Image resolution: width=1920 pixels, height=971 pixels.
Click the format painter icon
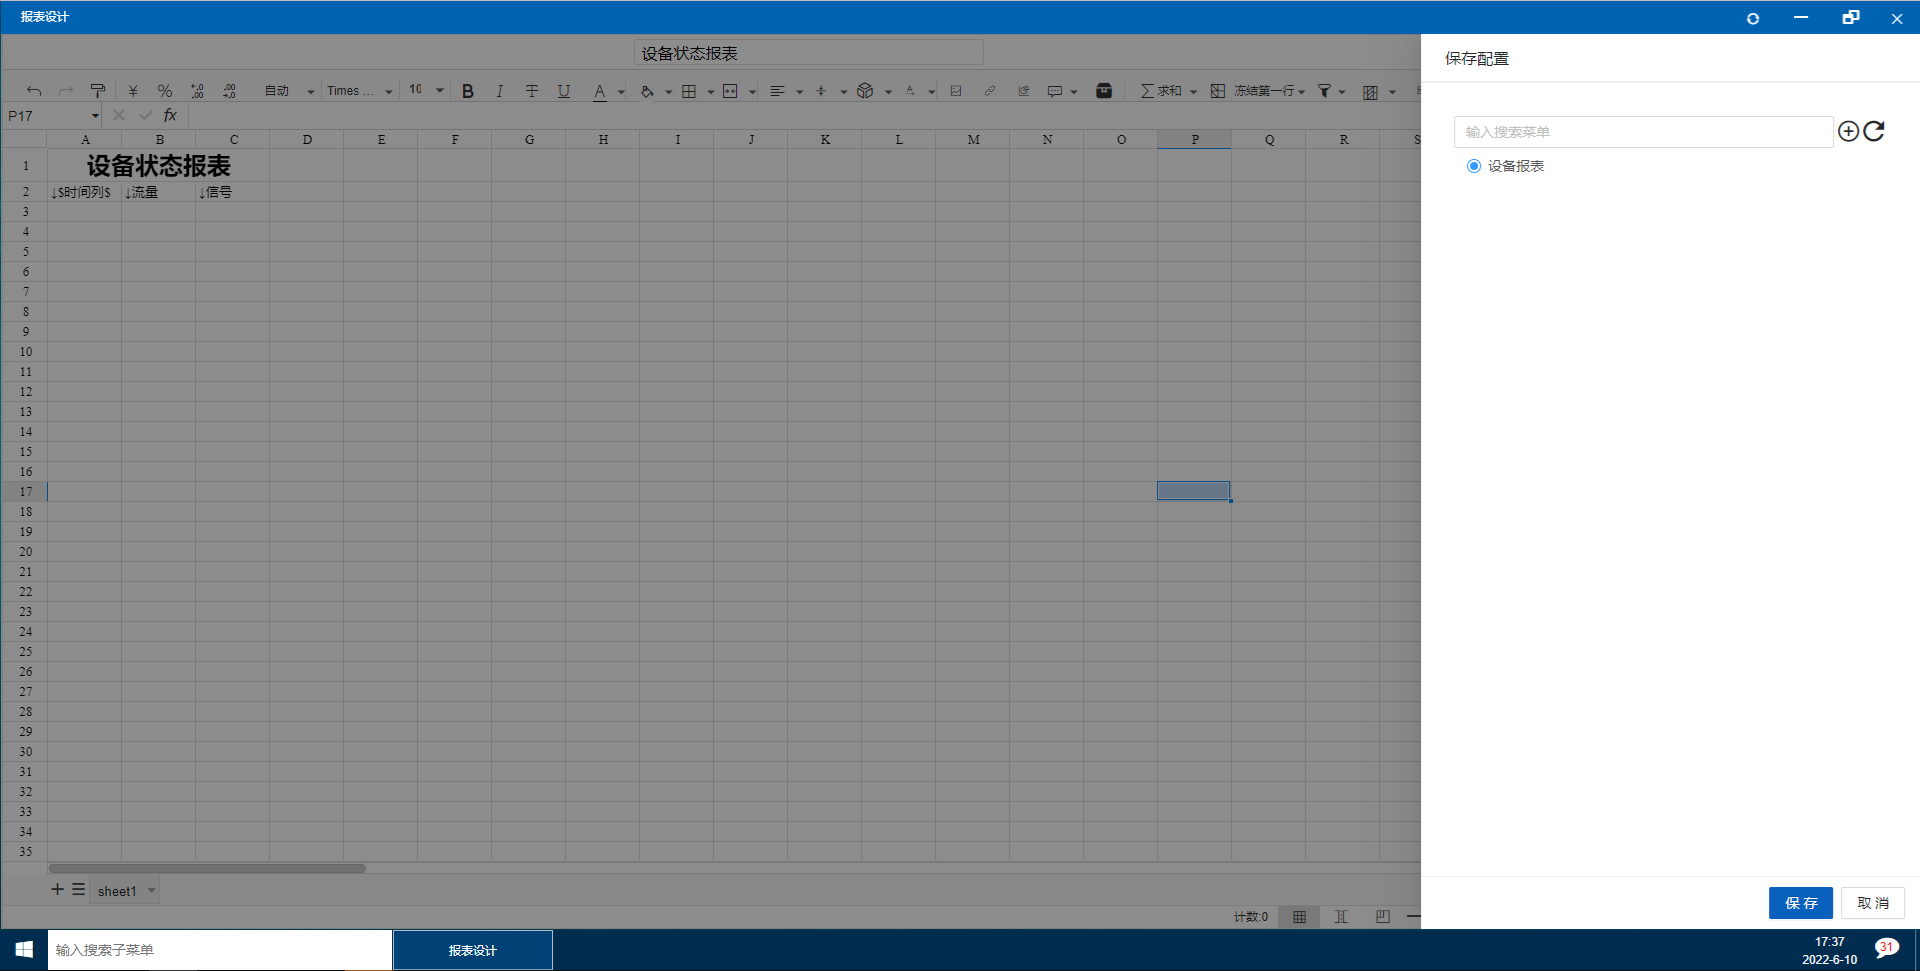click(x=98, y=91)
